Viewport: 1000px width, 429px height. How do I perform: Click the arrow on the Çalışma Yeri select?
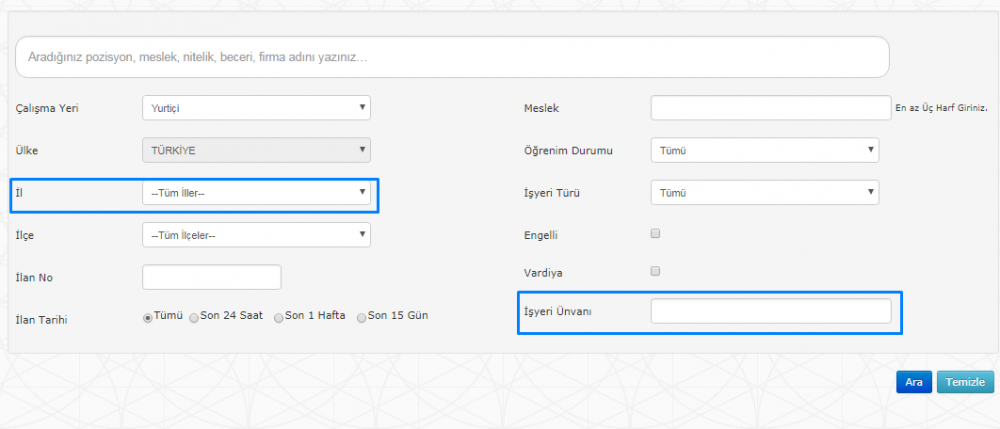(362, 107)
